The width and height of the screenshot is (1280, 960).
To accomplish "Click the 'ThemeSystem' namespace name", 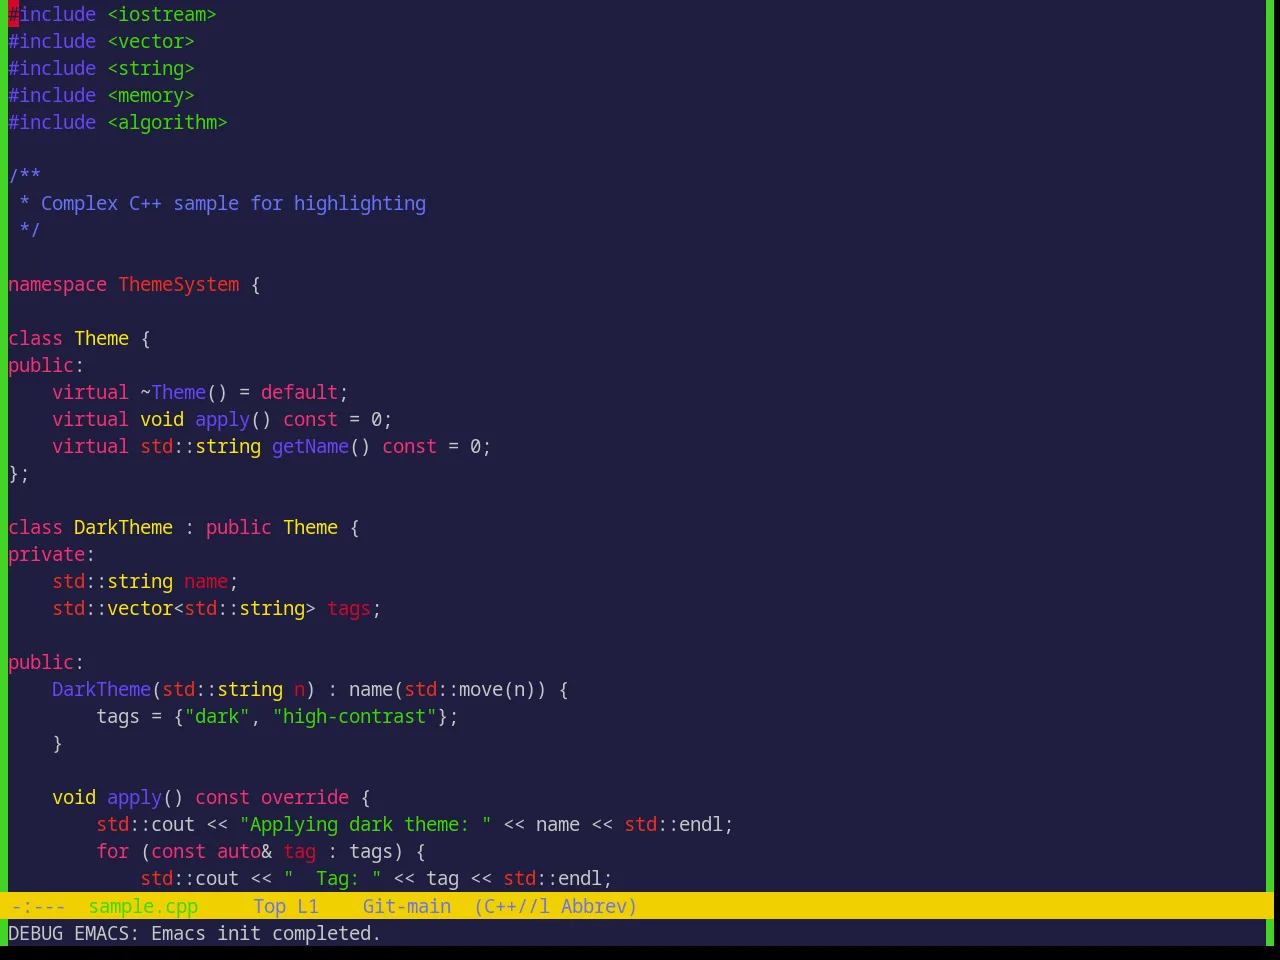I will coord(179,284).
